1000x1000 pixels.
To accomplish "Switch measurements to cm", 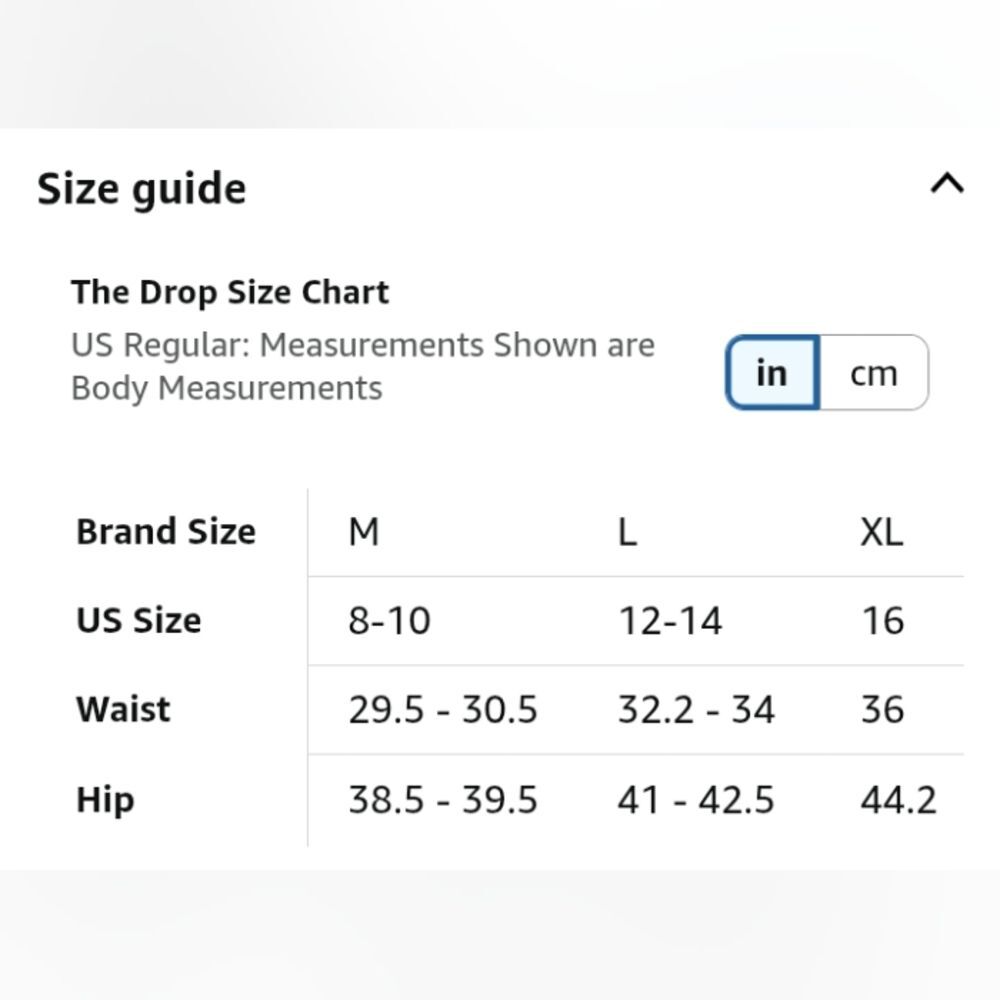I will coord(874,372).
